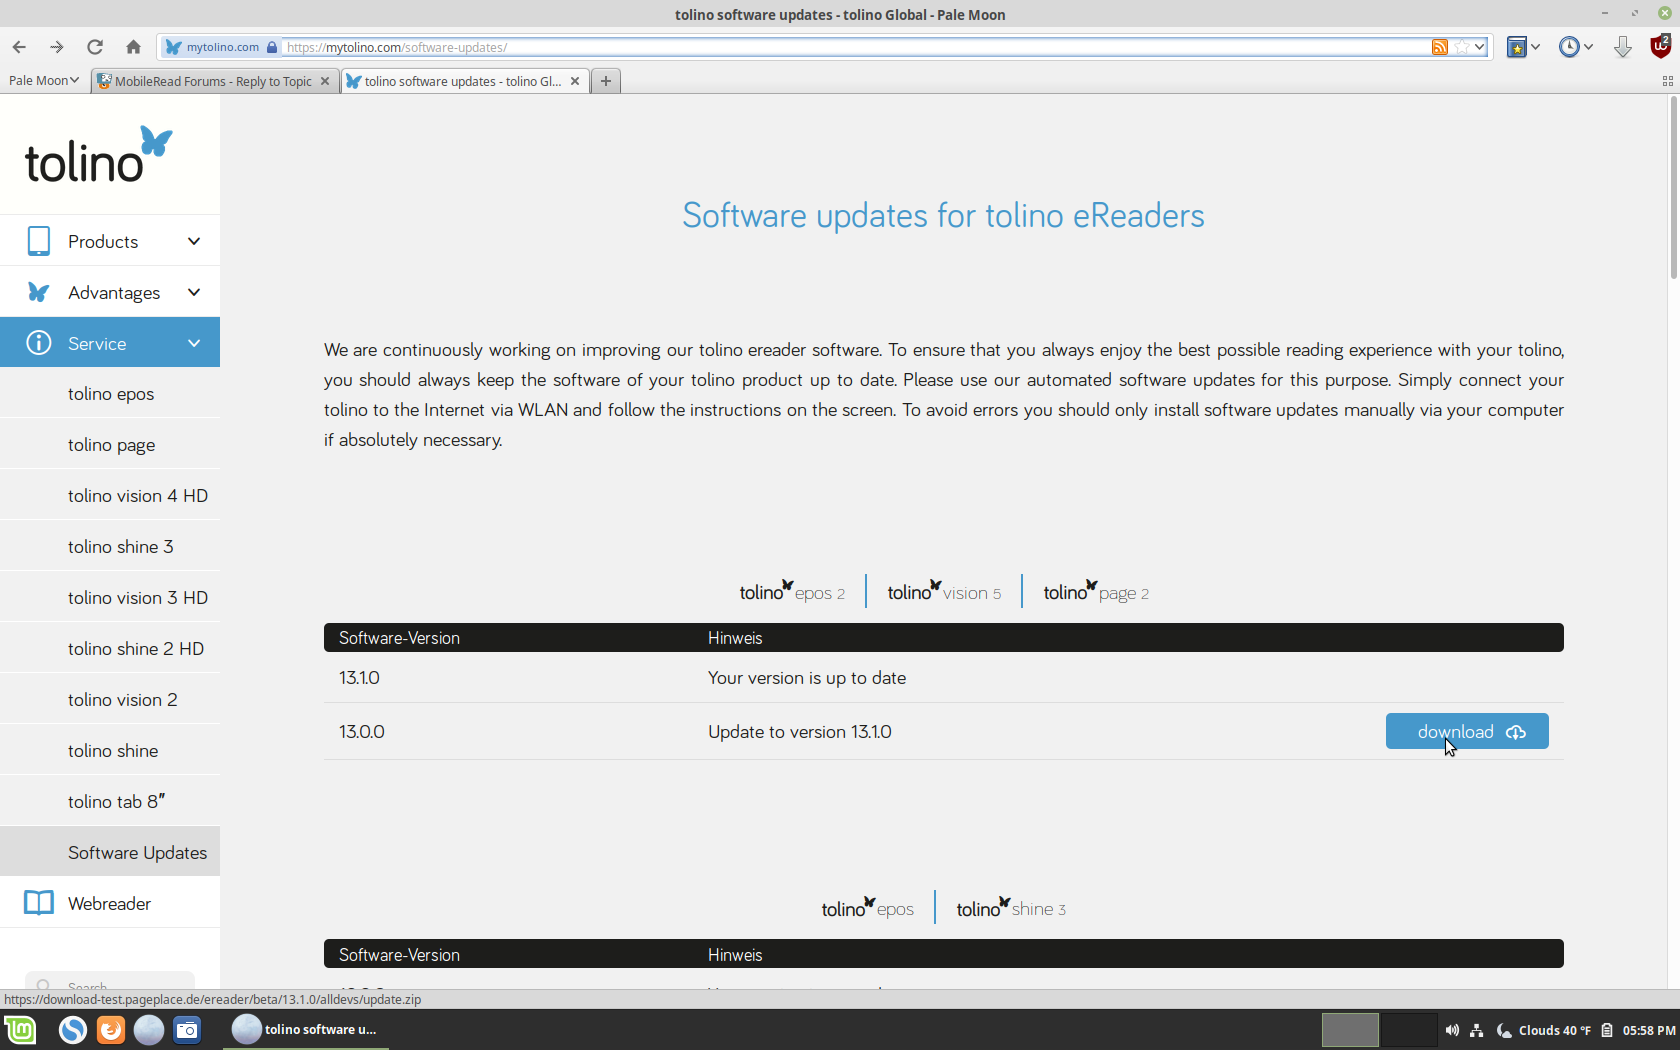Open the tolino vision 2 sidebar link
The height and width of the screenshot is (1050, 1680).
123,700
